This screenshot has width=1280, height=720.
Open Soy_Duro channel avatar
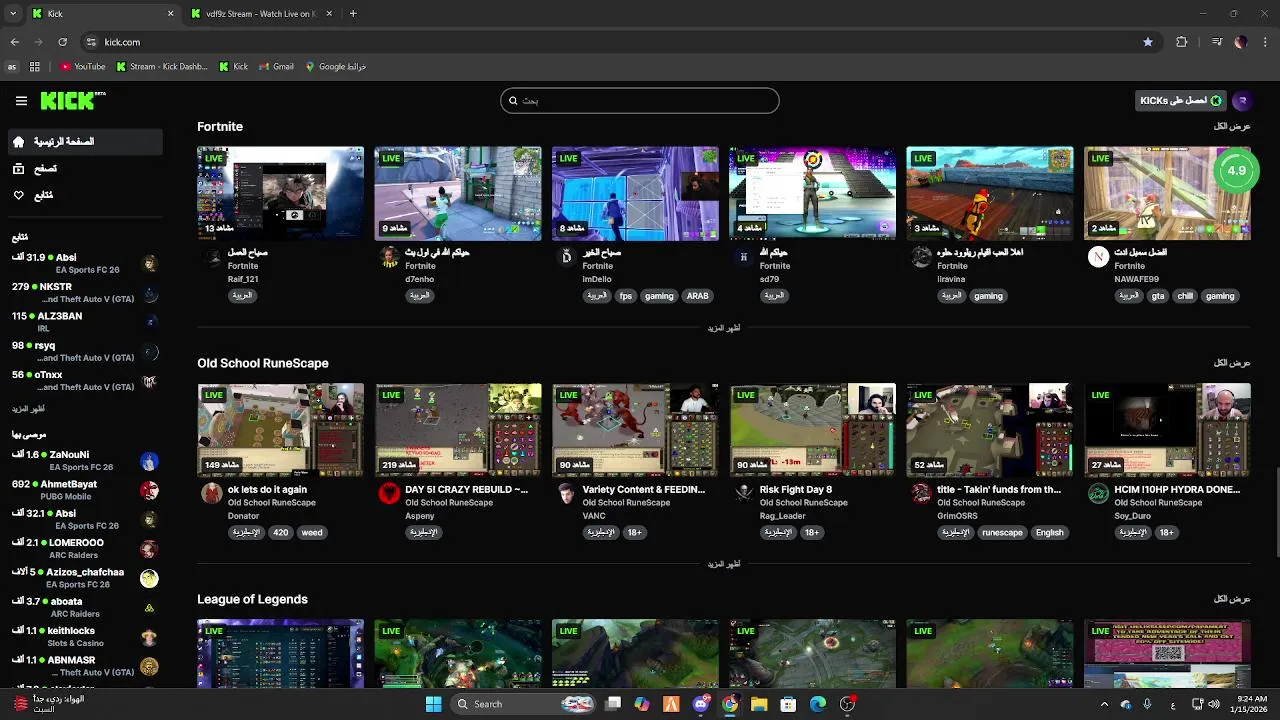pos(1098,493)
